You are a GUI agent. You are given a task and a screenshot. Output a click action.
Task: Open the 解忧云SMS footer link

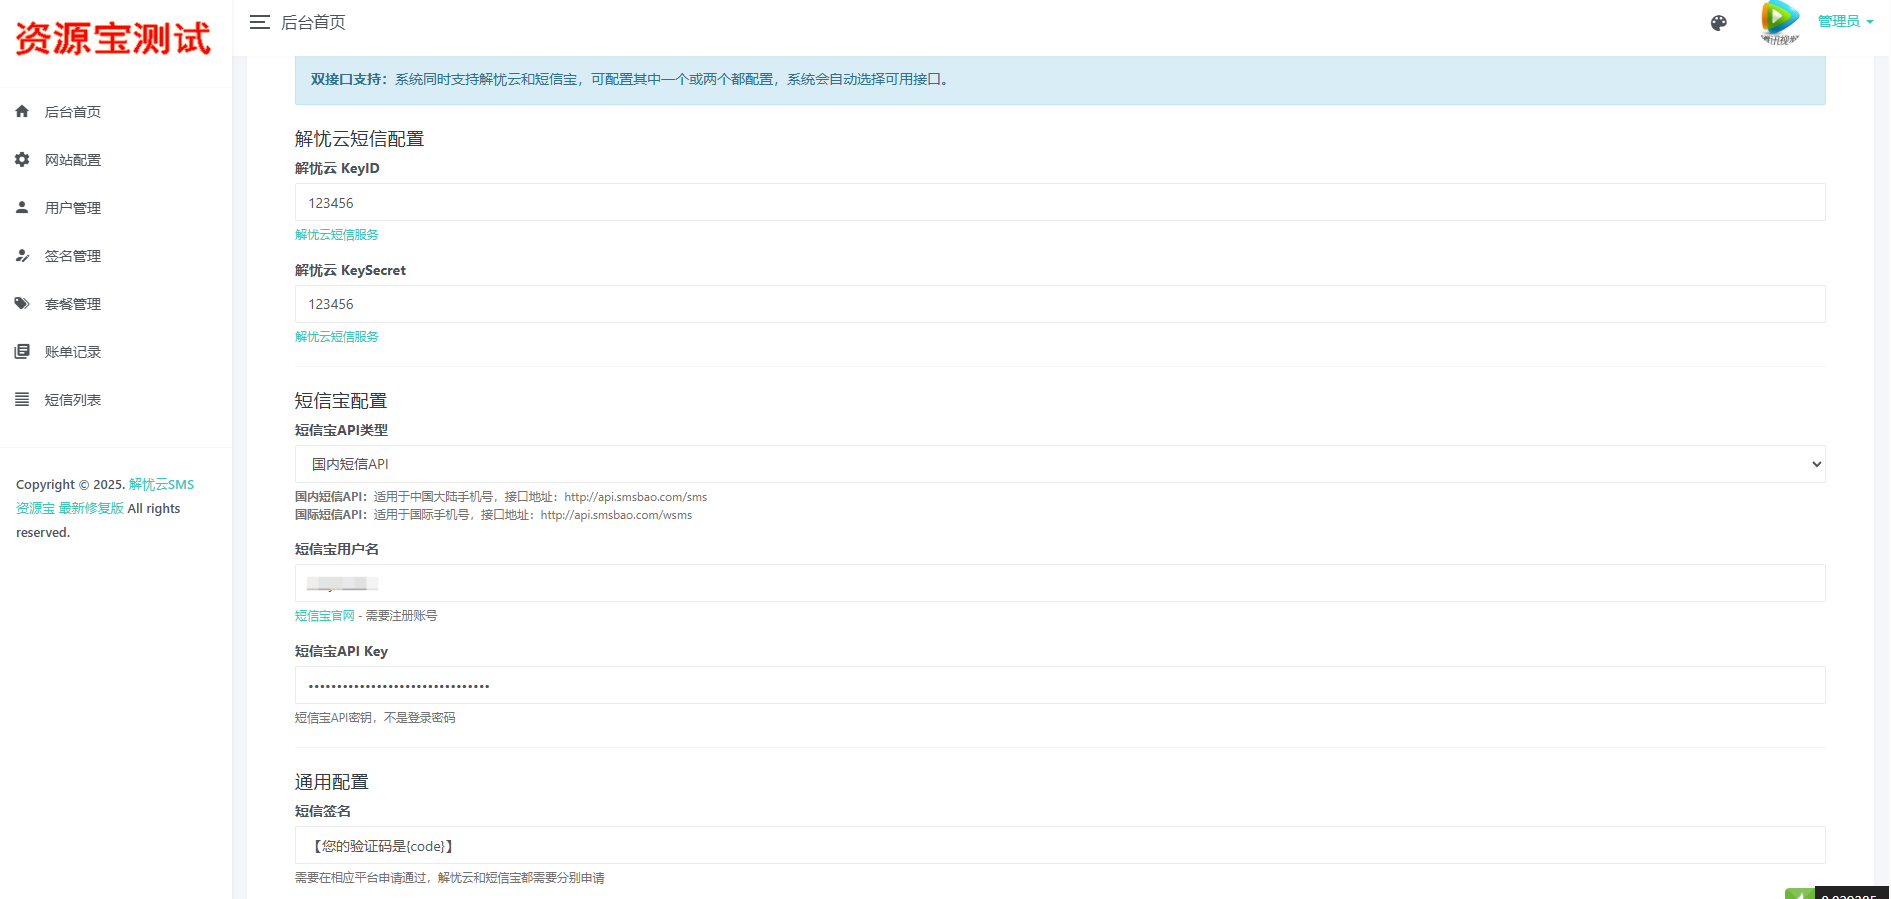[x=161, y=485]
